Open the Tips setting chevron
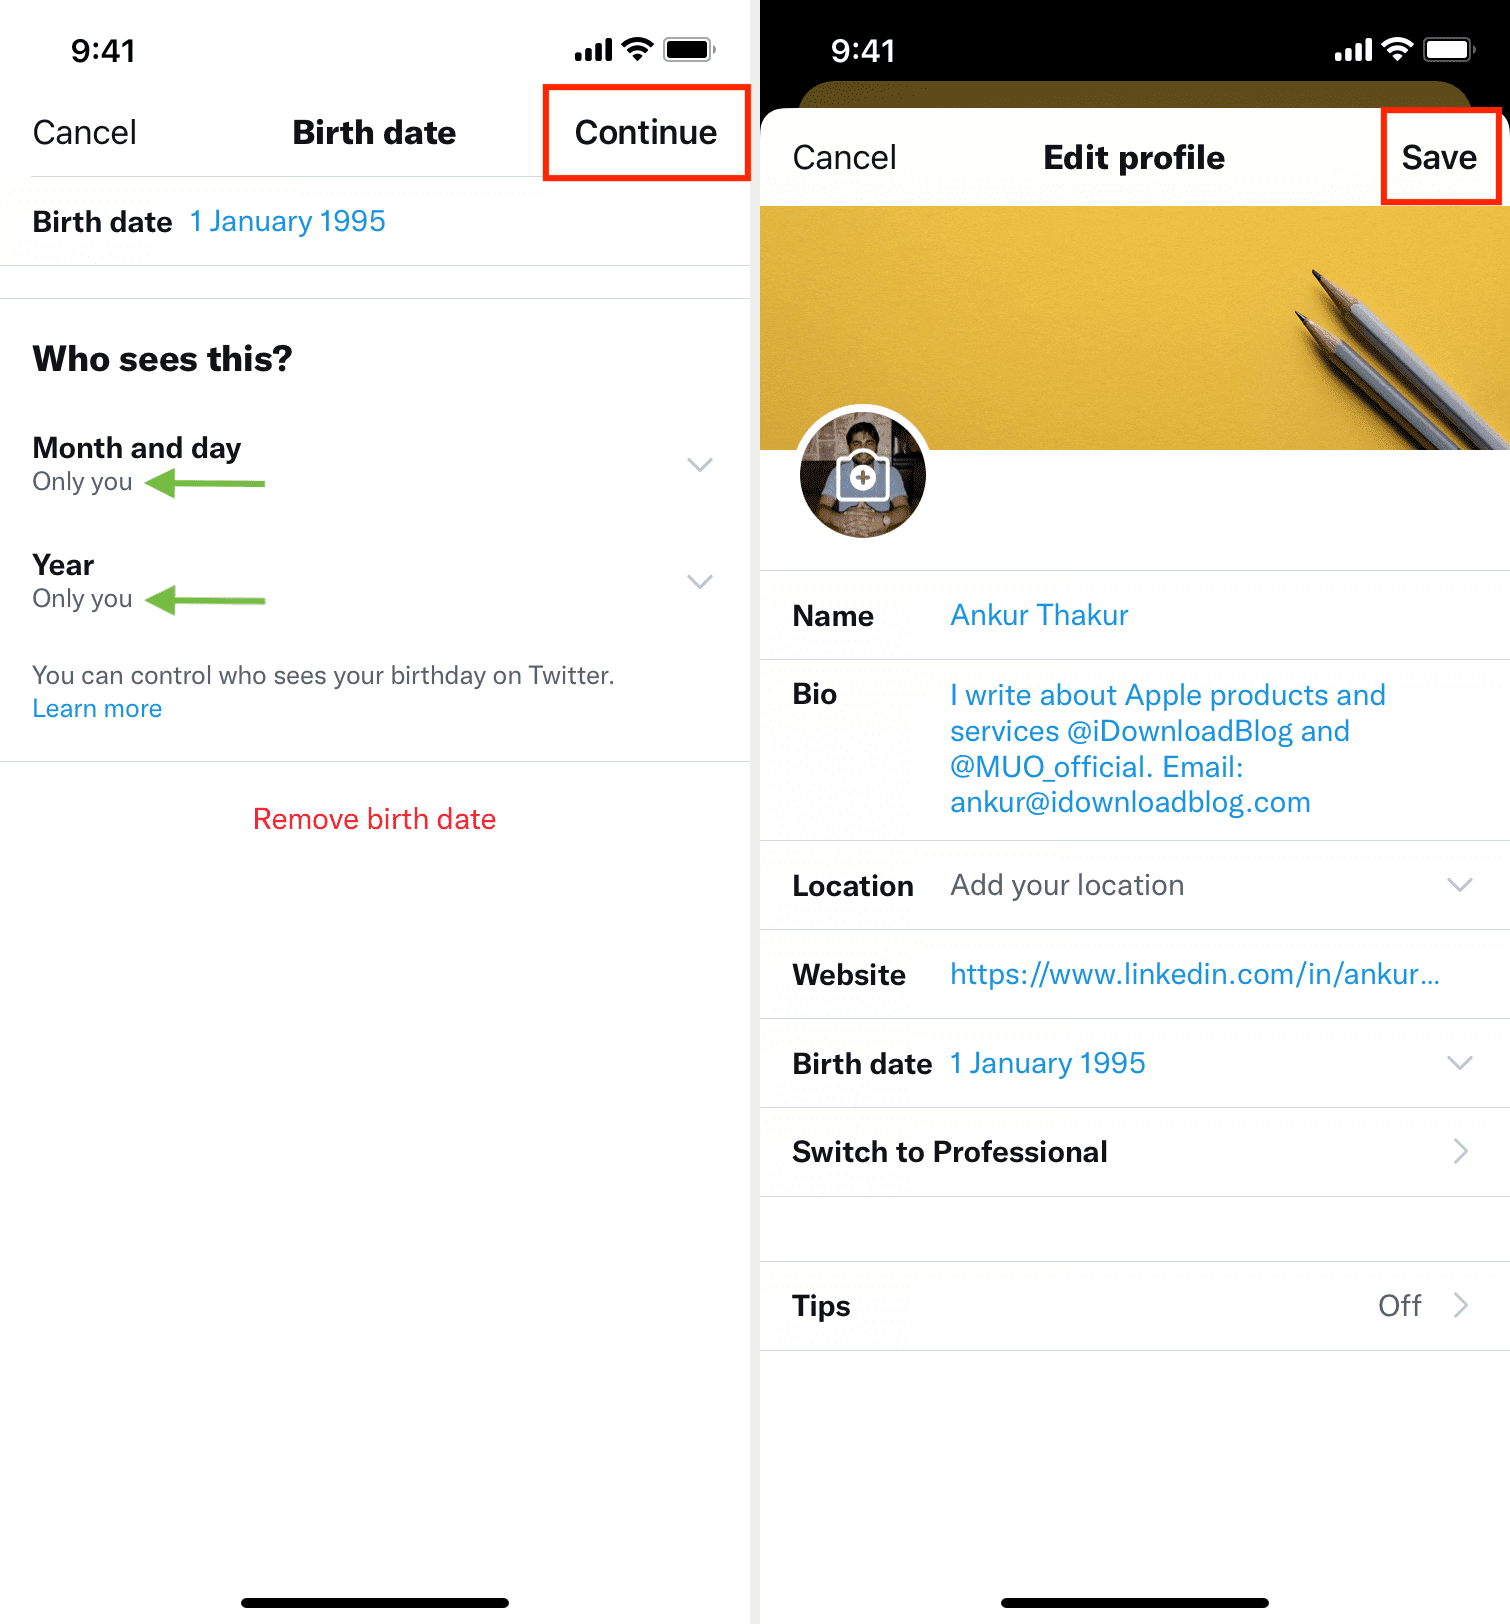1510x1624 pixels. click(1460, 1305)
